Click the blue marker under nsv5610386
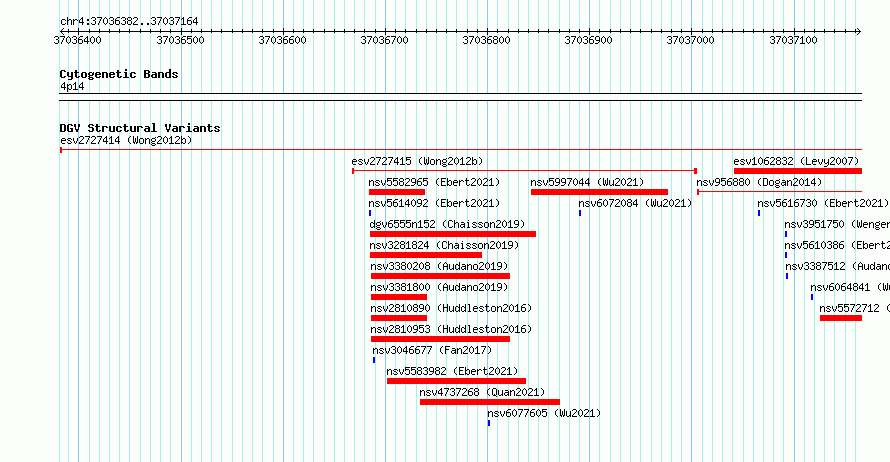890x462 pixels. coord(786,255)
